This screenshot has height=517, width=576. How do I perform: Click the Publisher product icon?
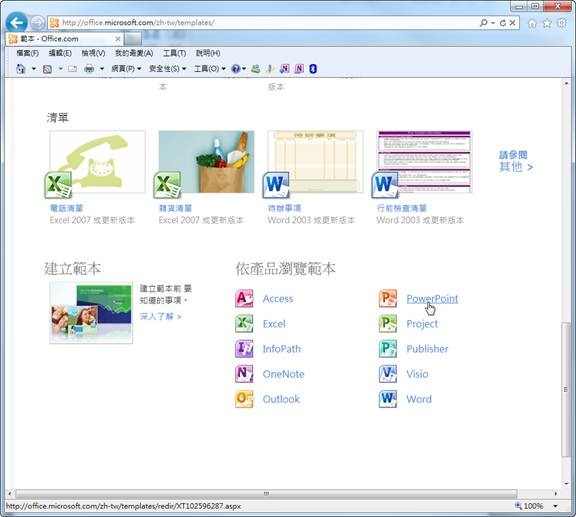(388, 348)
